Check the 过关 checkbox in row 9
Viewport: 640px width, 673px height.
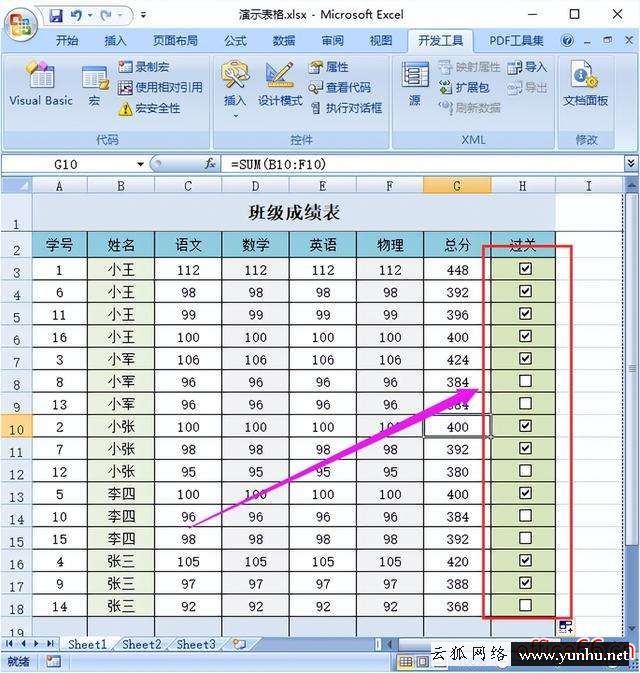(525, 403)
